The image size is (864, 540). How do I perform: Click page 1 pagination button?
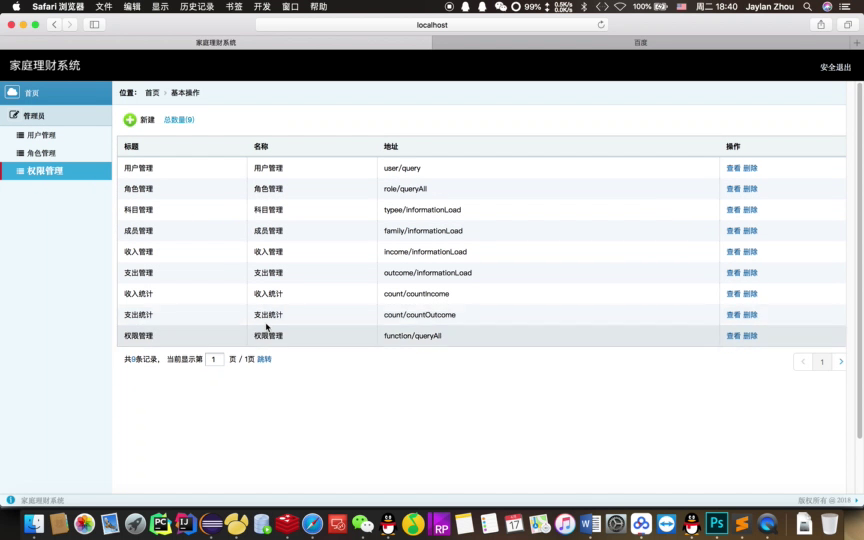(822, 361)
